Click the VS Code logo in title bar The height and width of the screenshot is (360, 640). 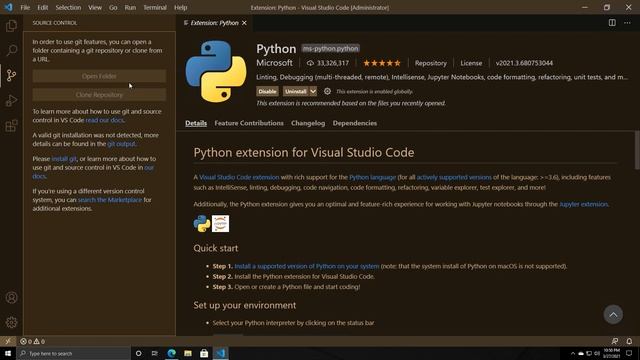[8, 7]
